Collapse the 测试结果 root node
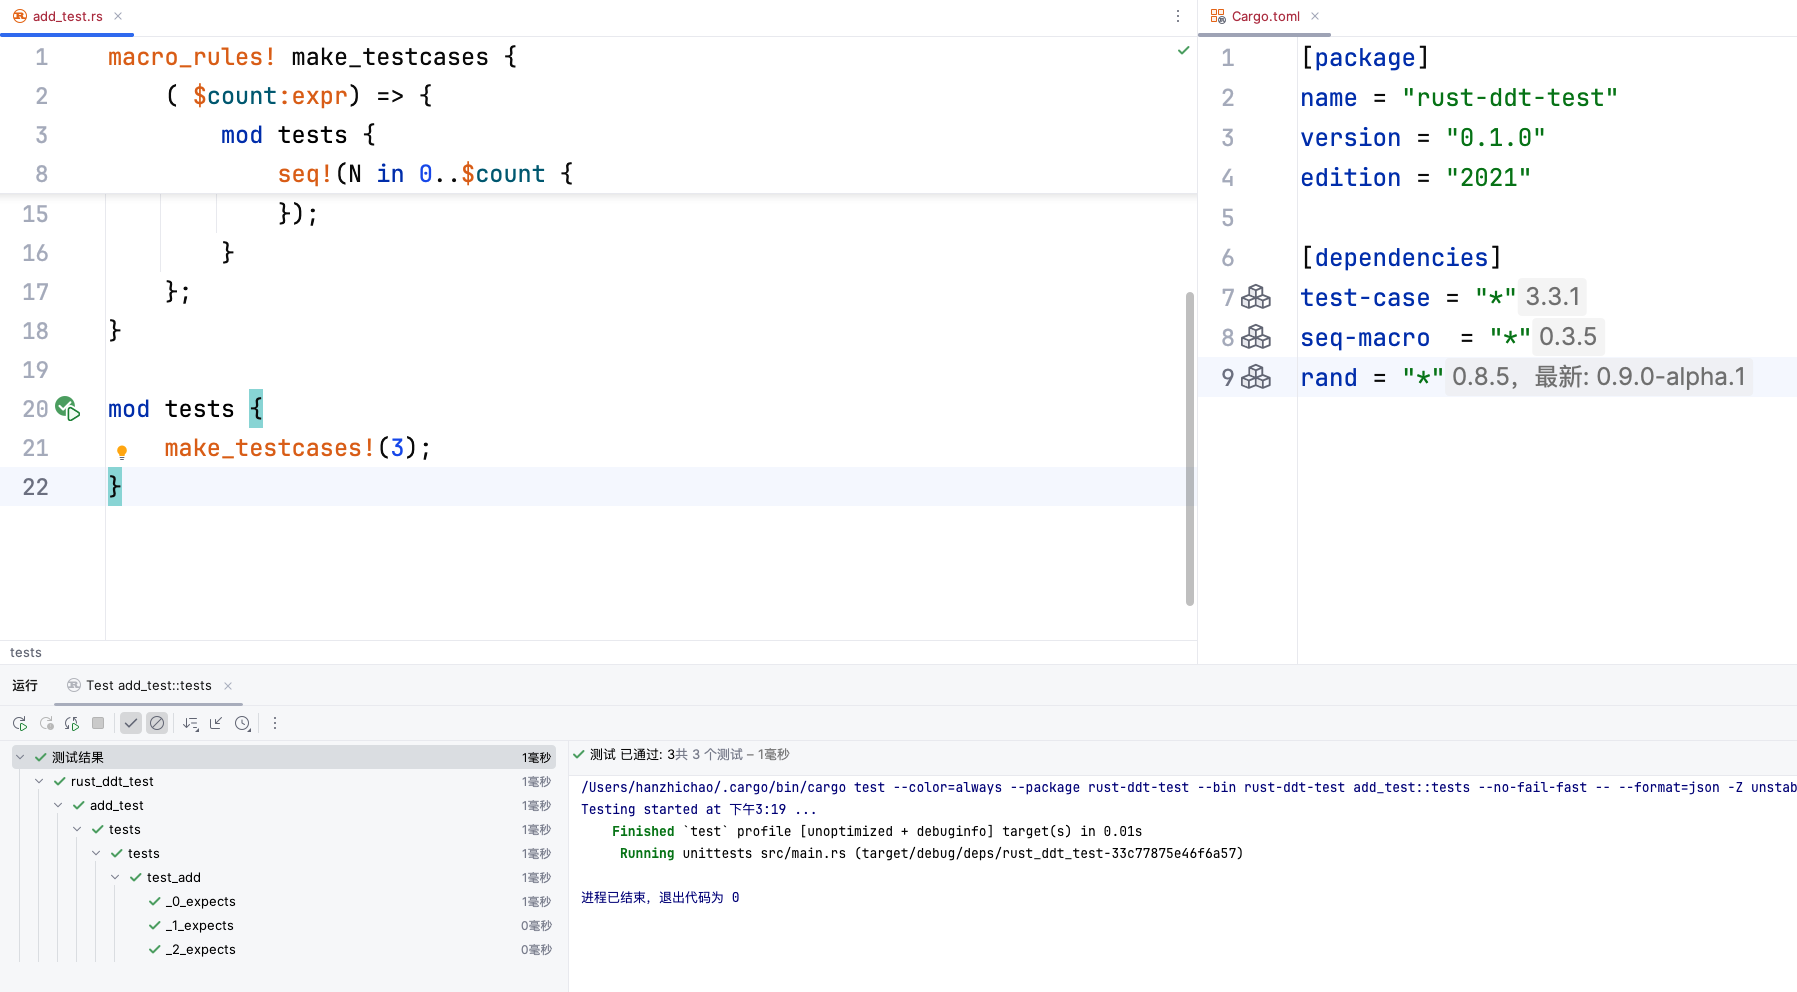The image size is (1797, 992). (x=20, y=757)
